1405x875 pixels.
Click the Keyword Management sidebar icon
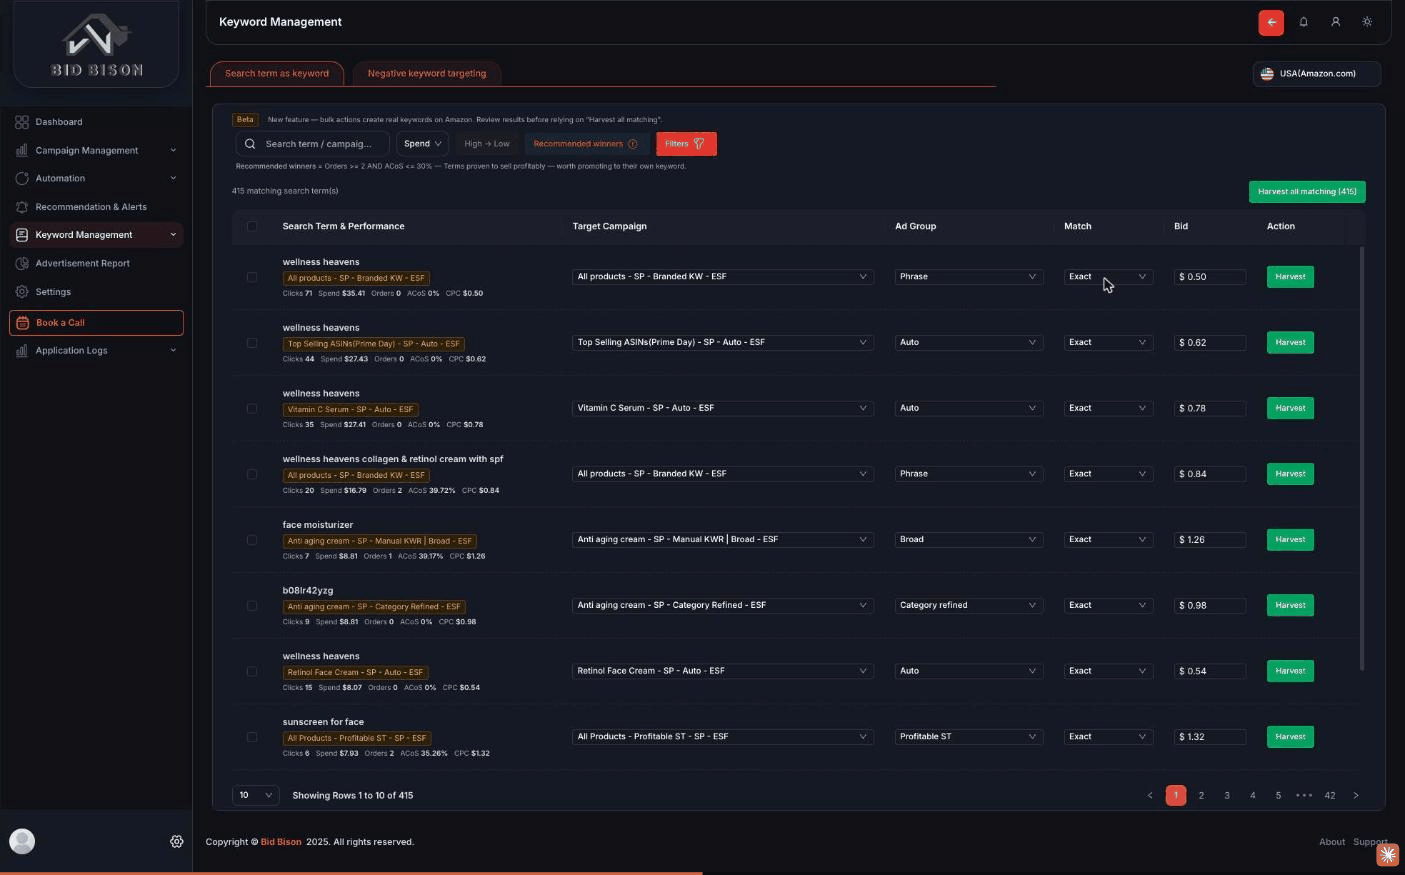[x=22, y=235]
